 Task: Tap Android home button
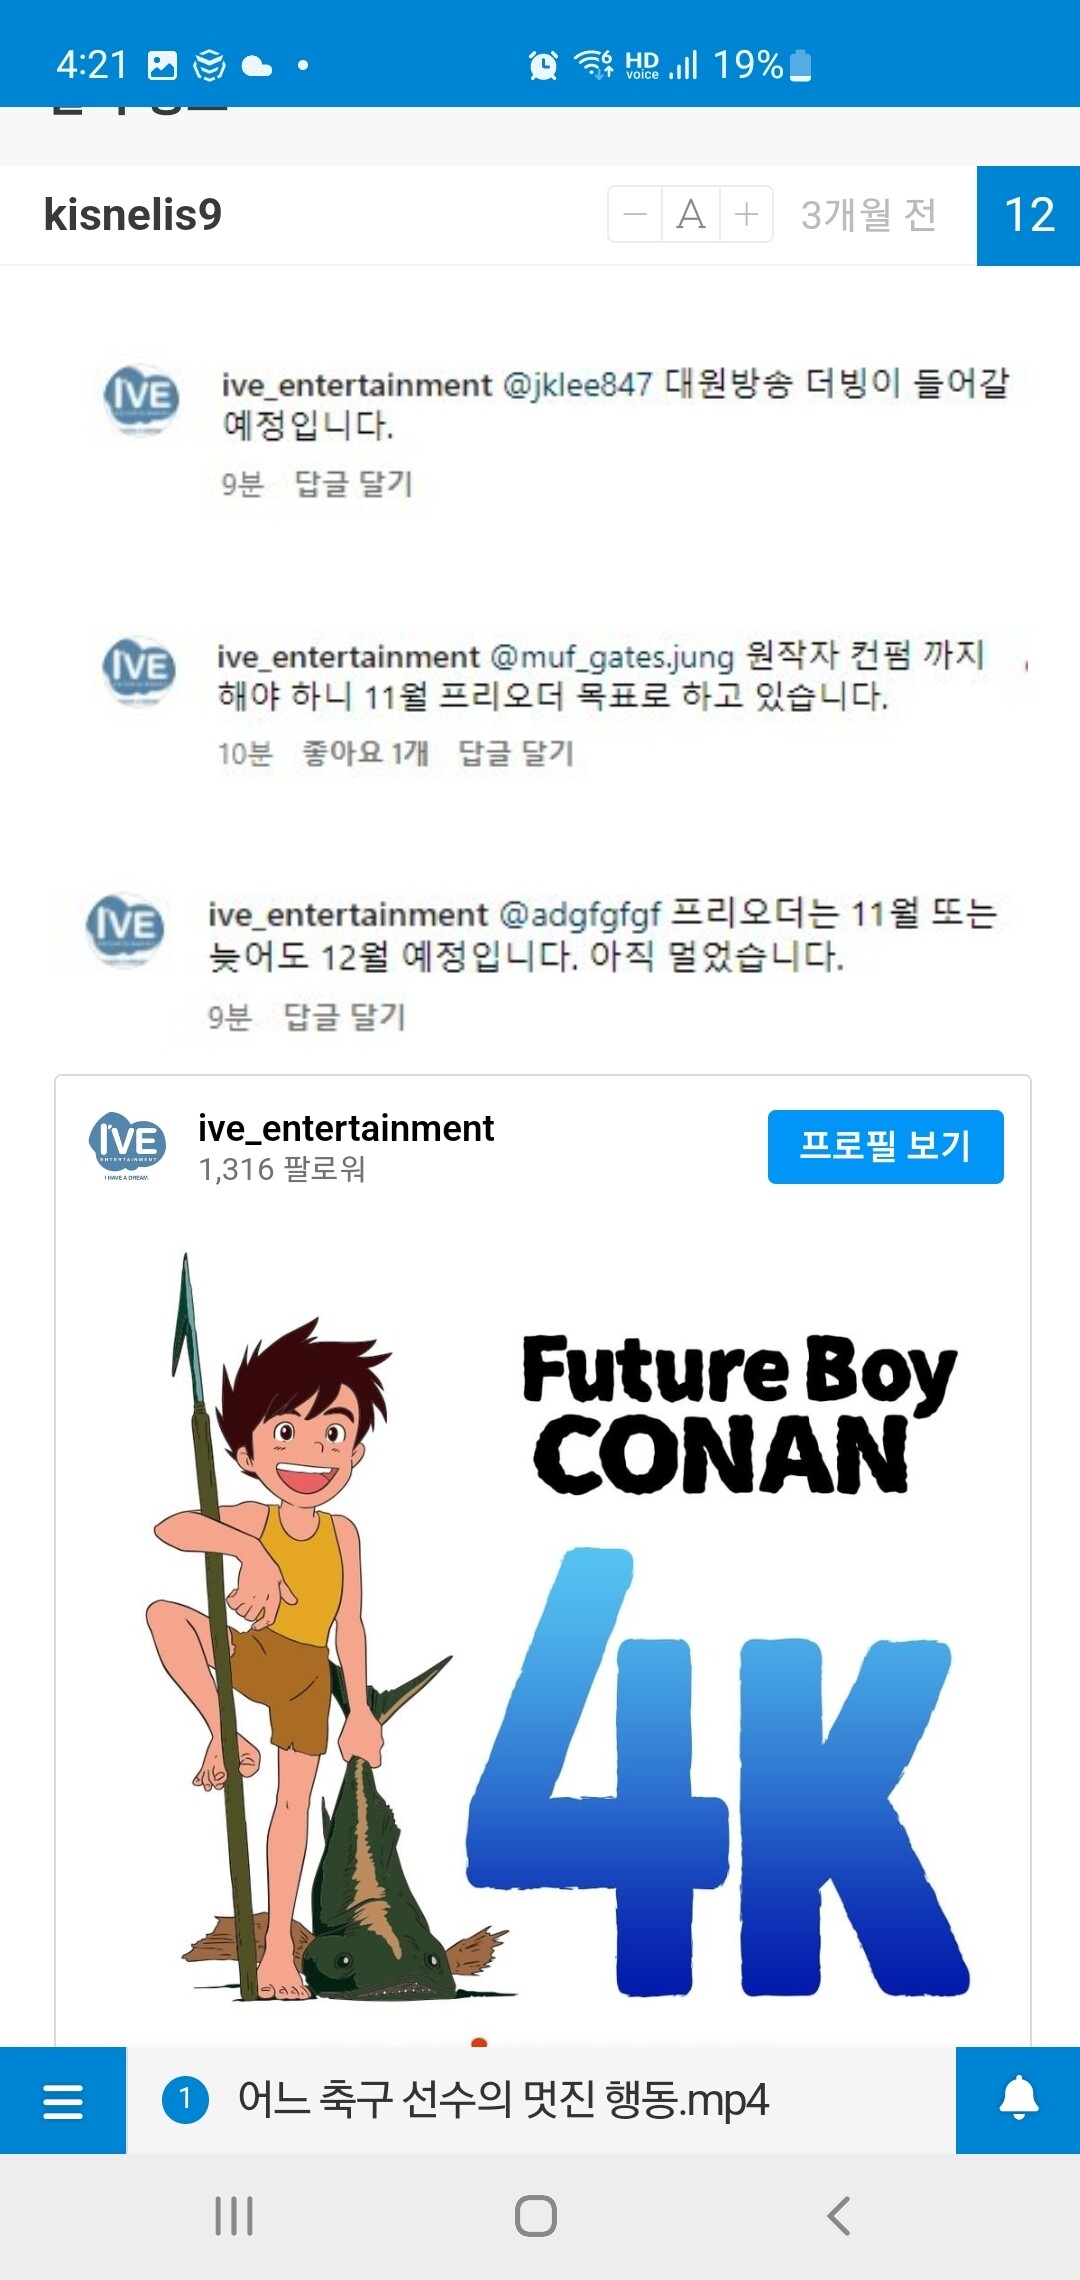pos(536,2216)
